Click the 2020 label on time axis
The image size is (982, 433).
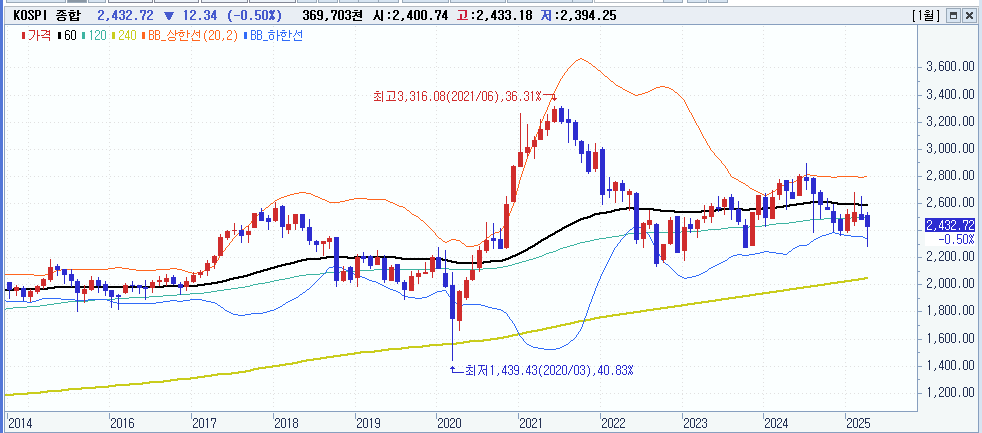[448, 422]
